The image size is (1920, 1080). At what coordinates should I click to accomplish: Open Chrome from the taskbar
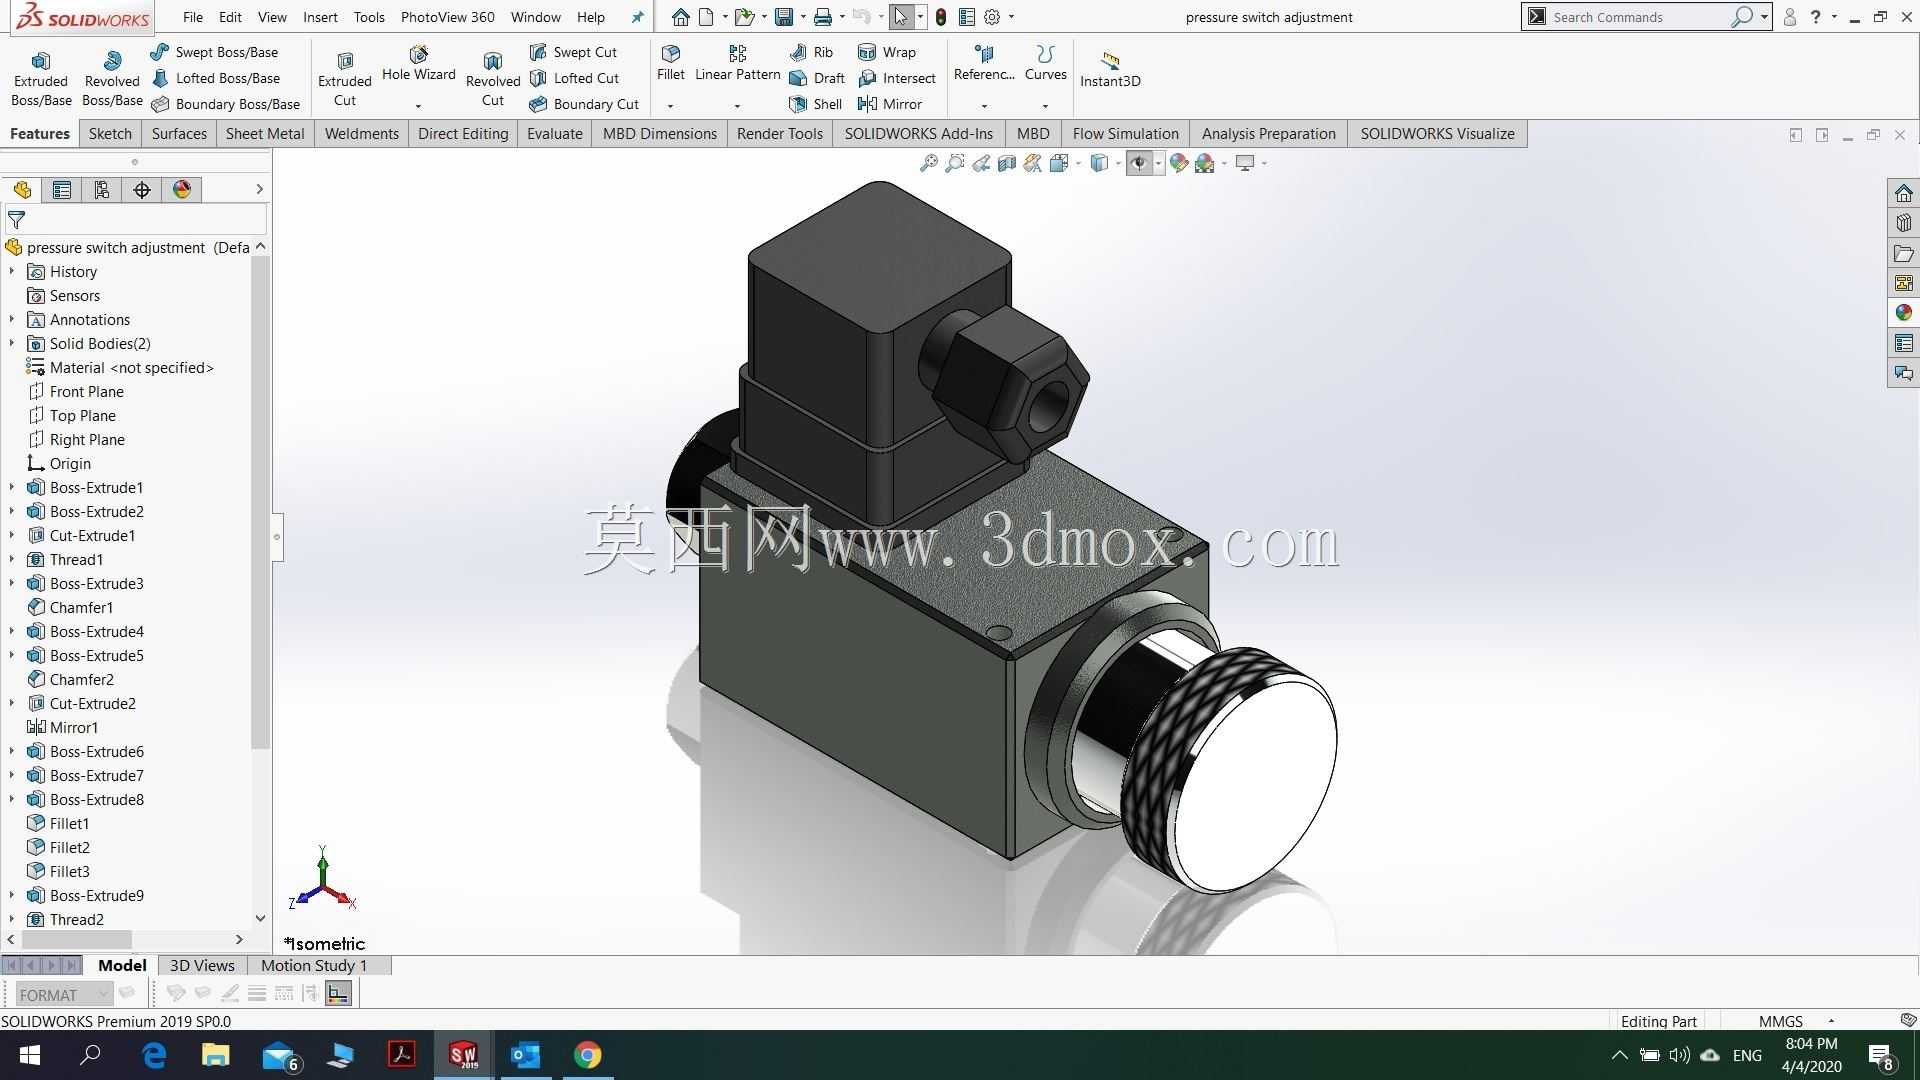588,1055
